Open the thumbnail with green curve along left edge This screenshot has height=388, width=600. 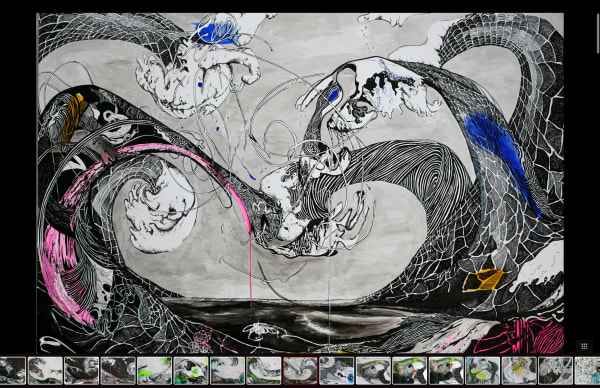[x=264, y=371]
